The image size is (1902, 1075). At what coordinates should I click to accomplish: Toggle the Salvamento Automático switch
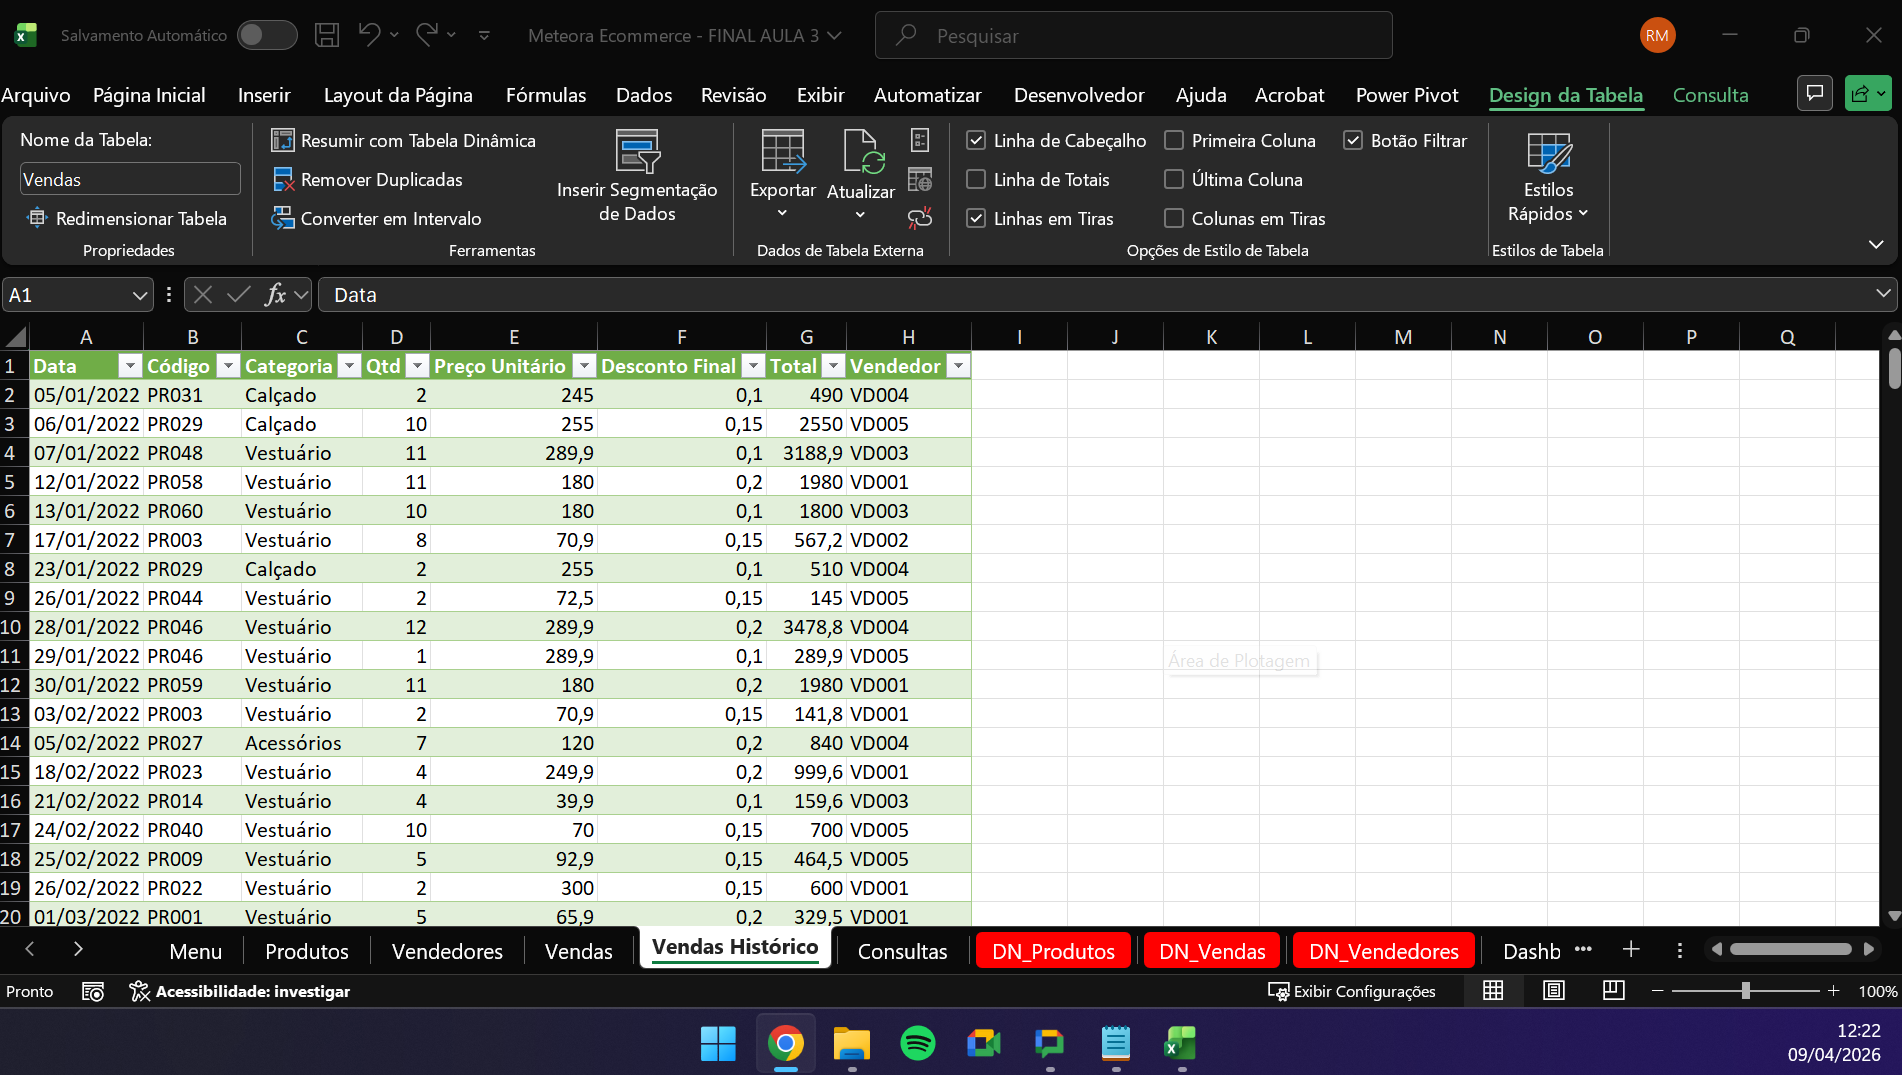click(266, 35)
